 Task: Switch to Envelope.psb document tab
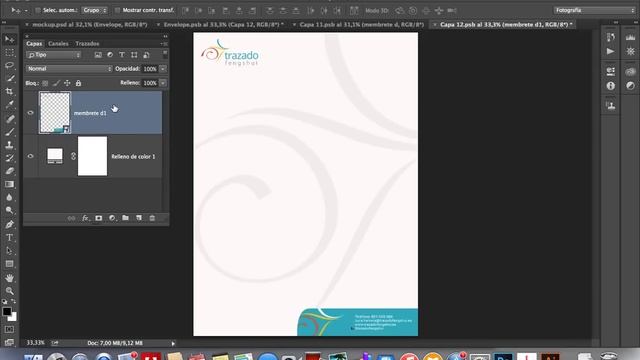click(224, 24)
